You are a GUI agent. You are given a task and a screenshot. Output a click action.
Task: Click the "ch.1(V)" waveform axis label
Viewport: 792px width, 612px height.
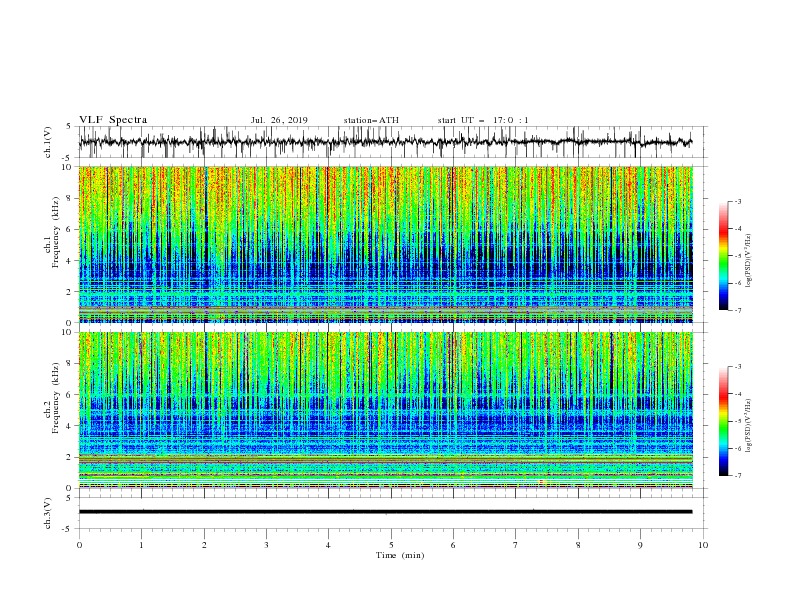pyautogui.click(x=48, y=142)
